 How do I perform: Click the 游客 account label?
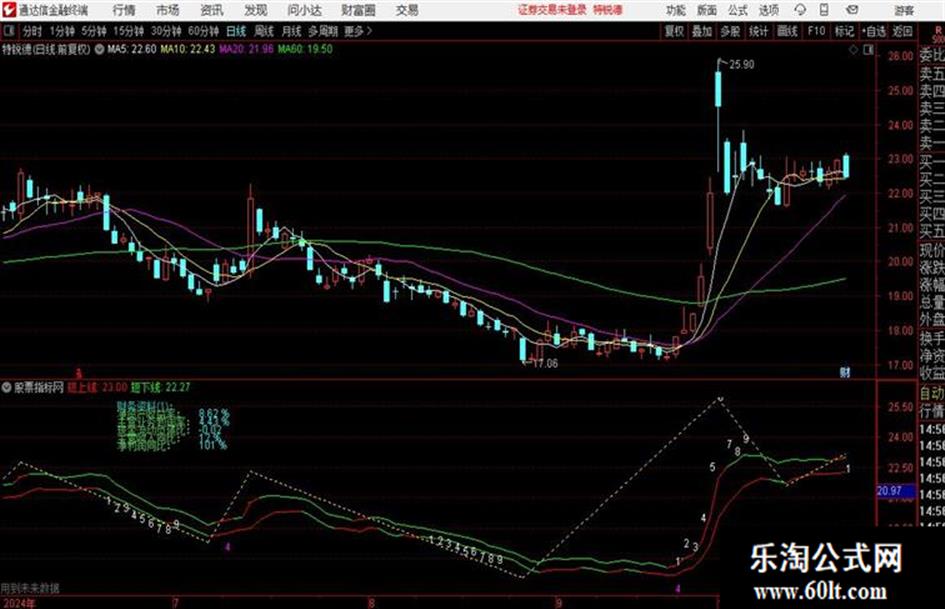pyautogui.click(x=903, y=10)
